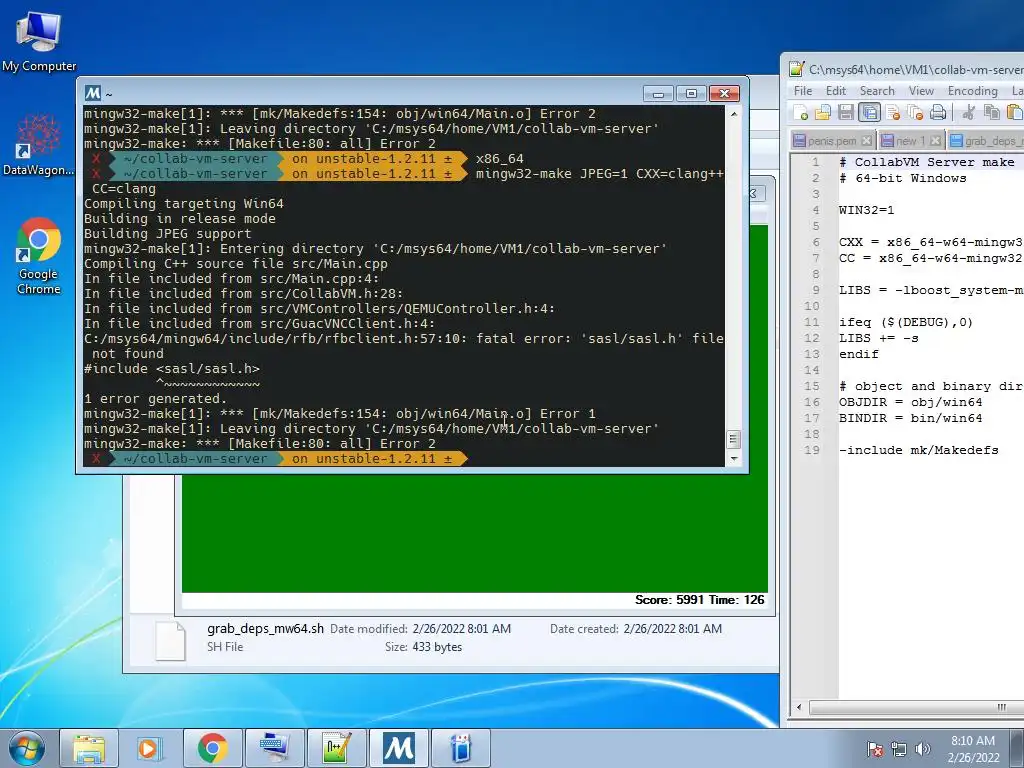Click the 'Building JPEG support' terminal line

pyautogui.click(x=167, y=233)
